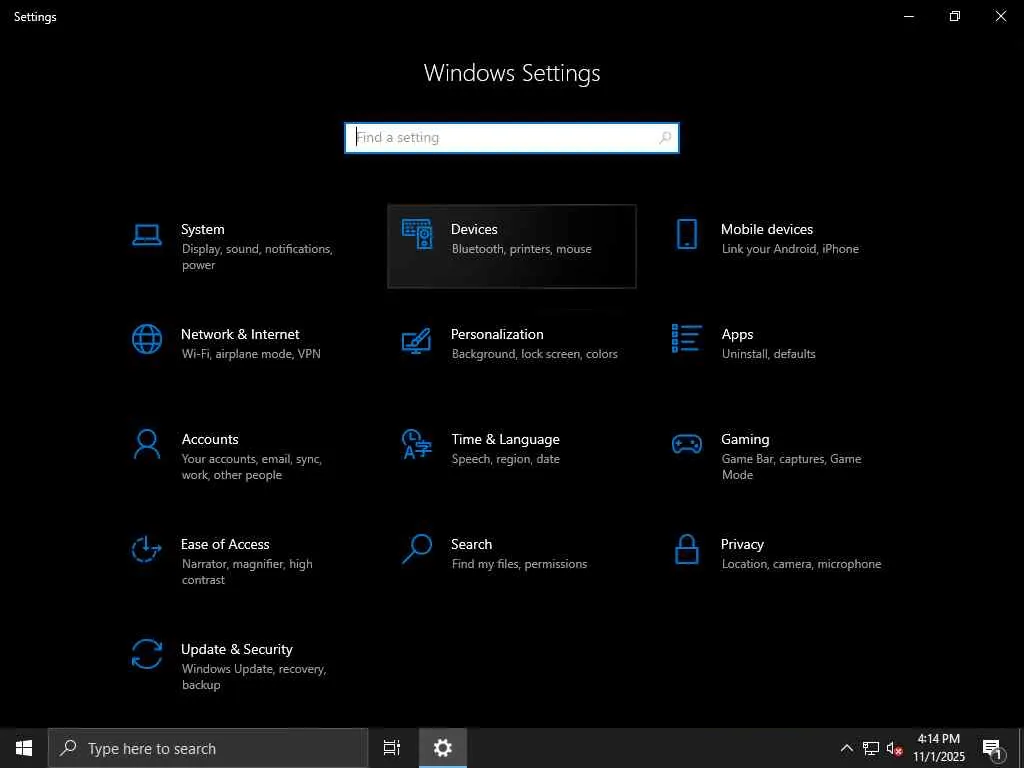The image size is (1024, 768).
Task: Click the Network & Internet globe icon
Action: [147, 339]
